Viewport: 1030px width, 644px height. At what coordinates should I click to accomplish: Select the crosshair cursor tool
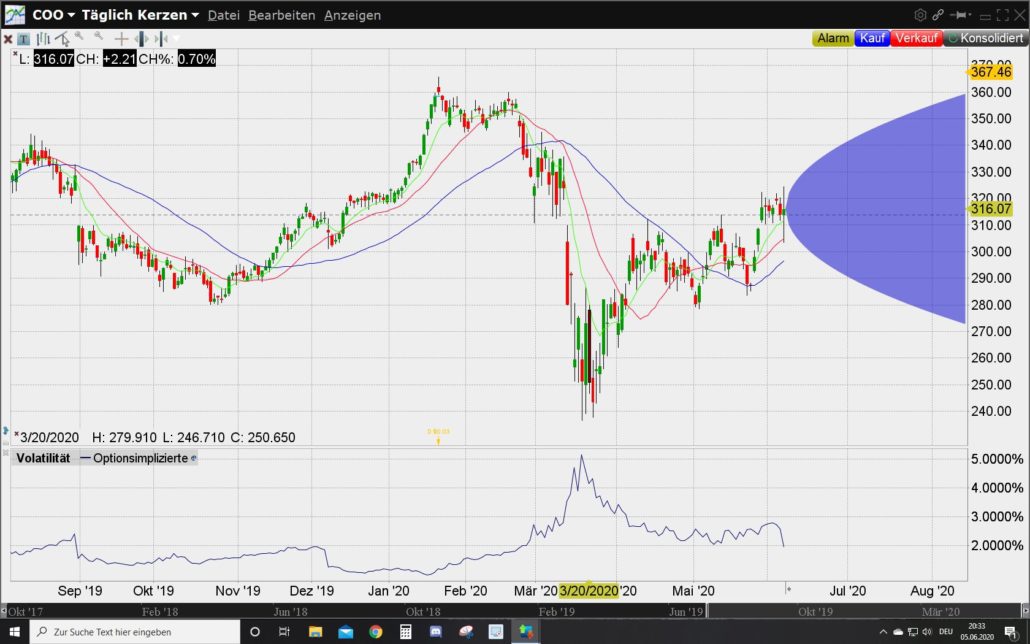click(120, 39)
